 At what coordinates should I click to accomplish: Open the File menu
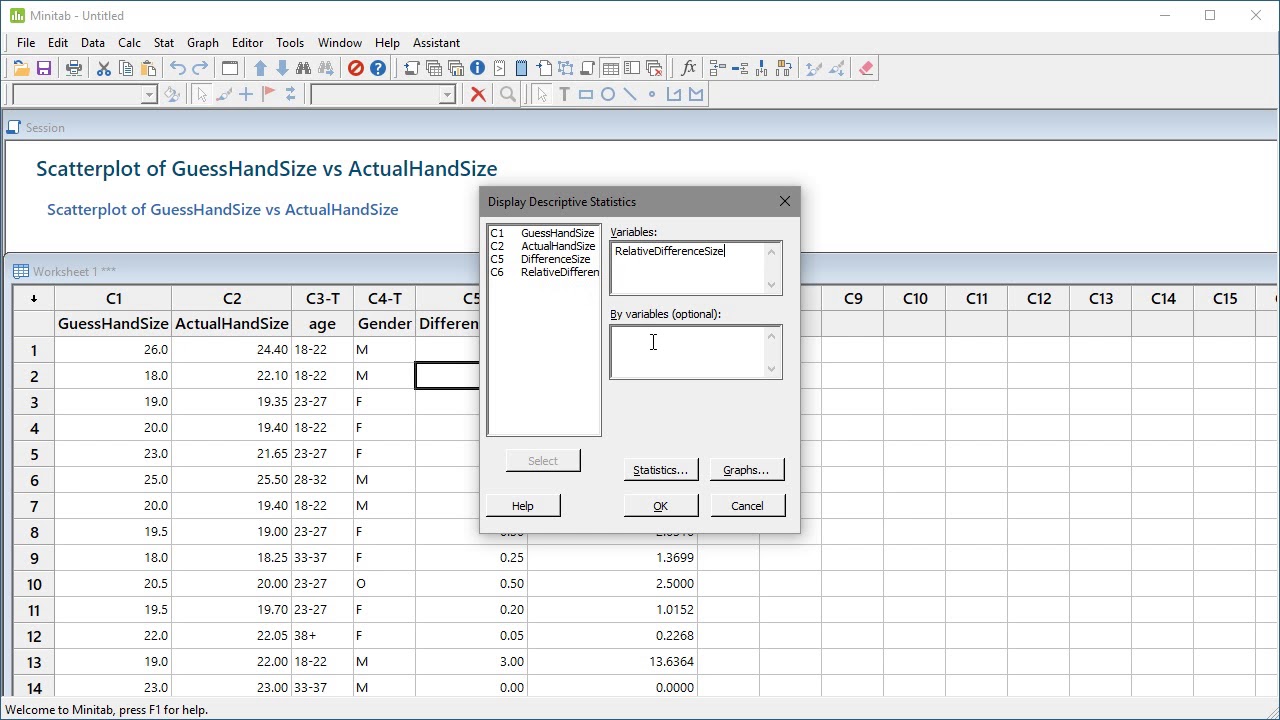coord(26,43)
